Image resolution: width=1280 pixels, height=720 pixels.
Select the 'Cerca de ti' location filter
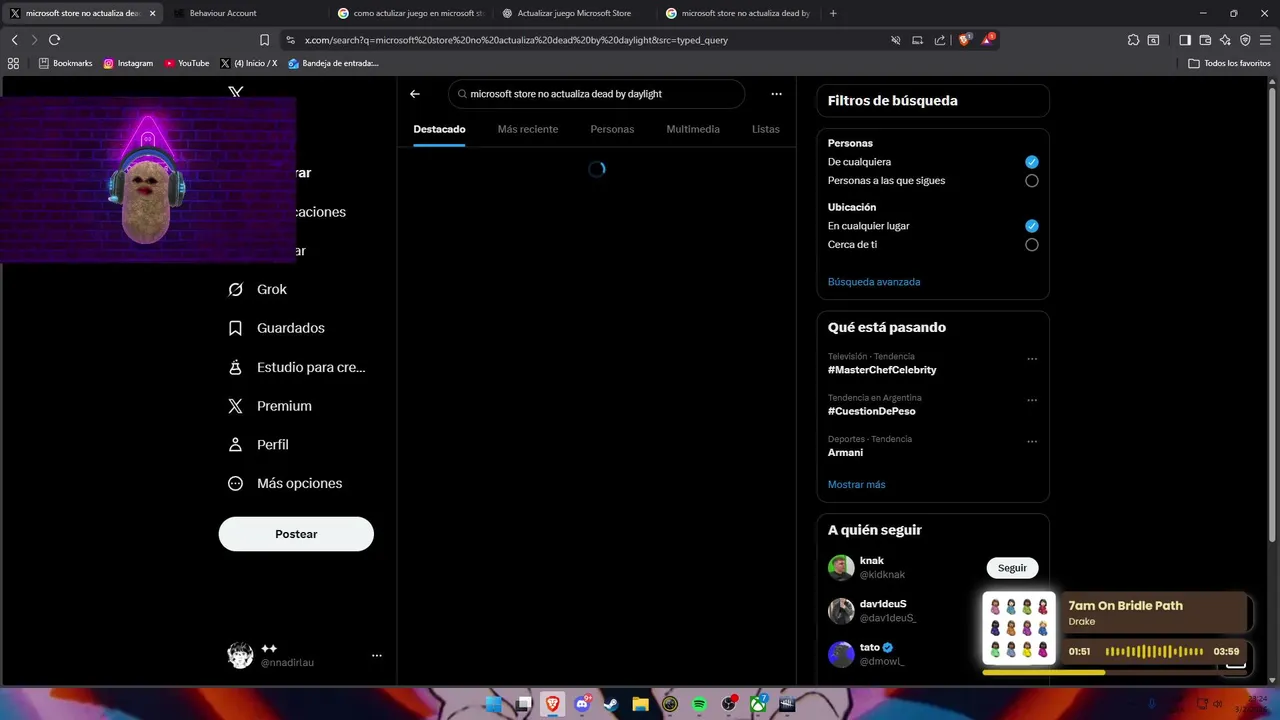pos(1031,245)
